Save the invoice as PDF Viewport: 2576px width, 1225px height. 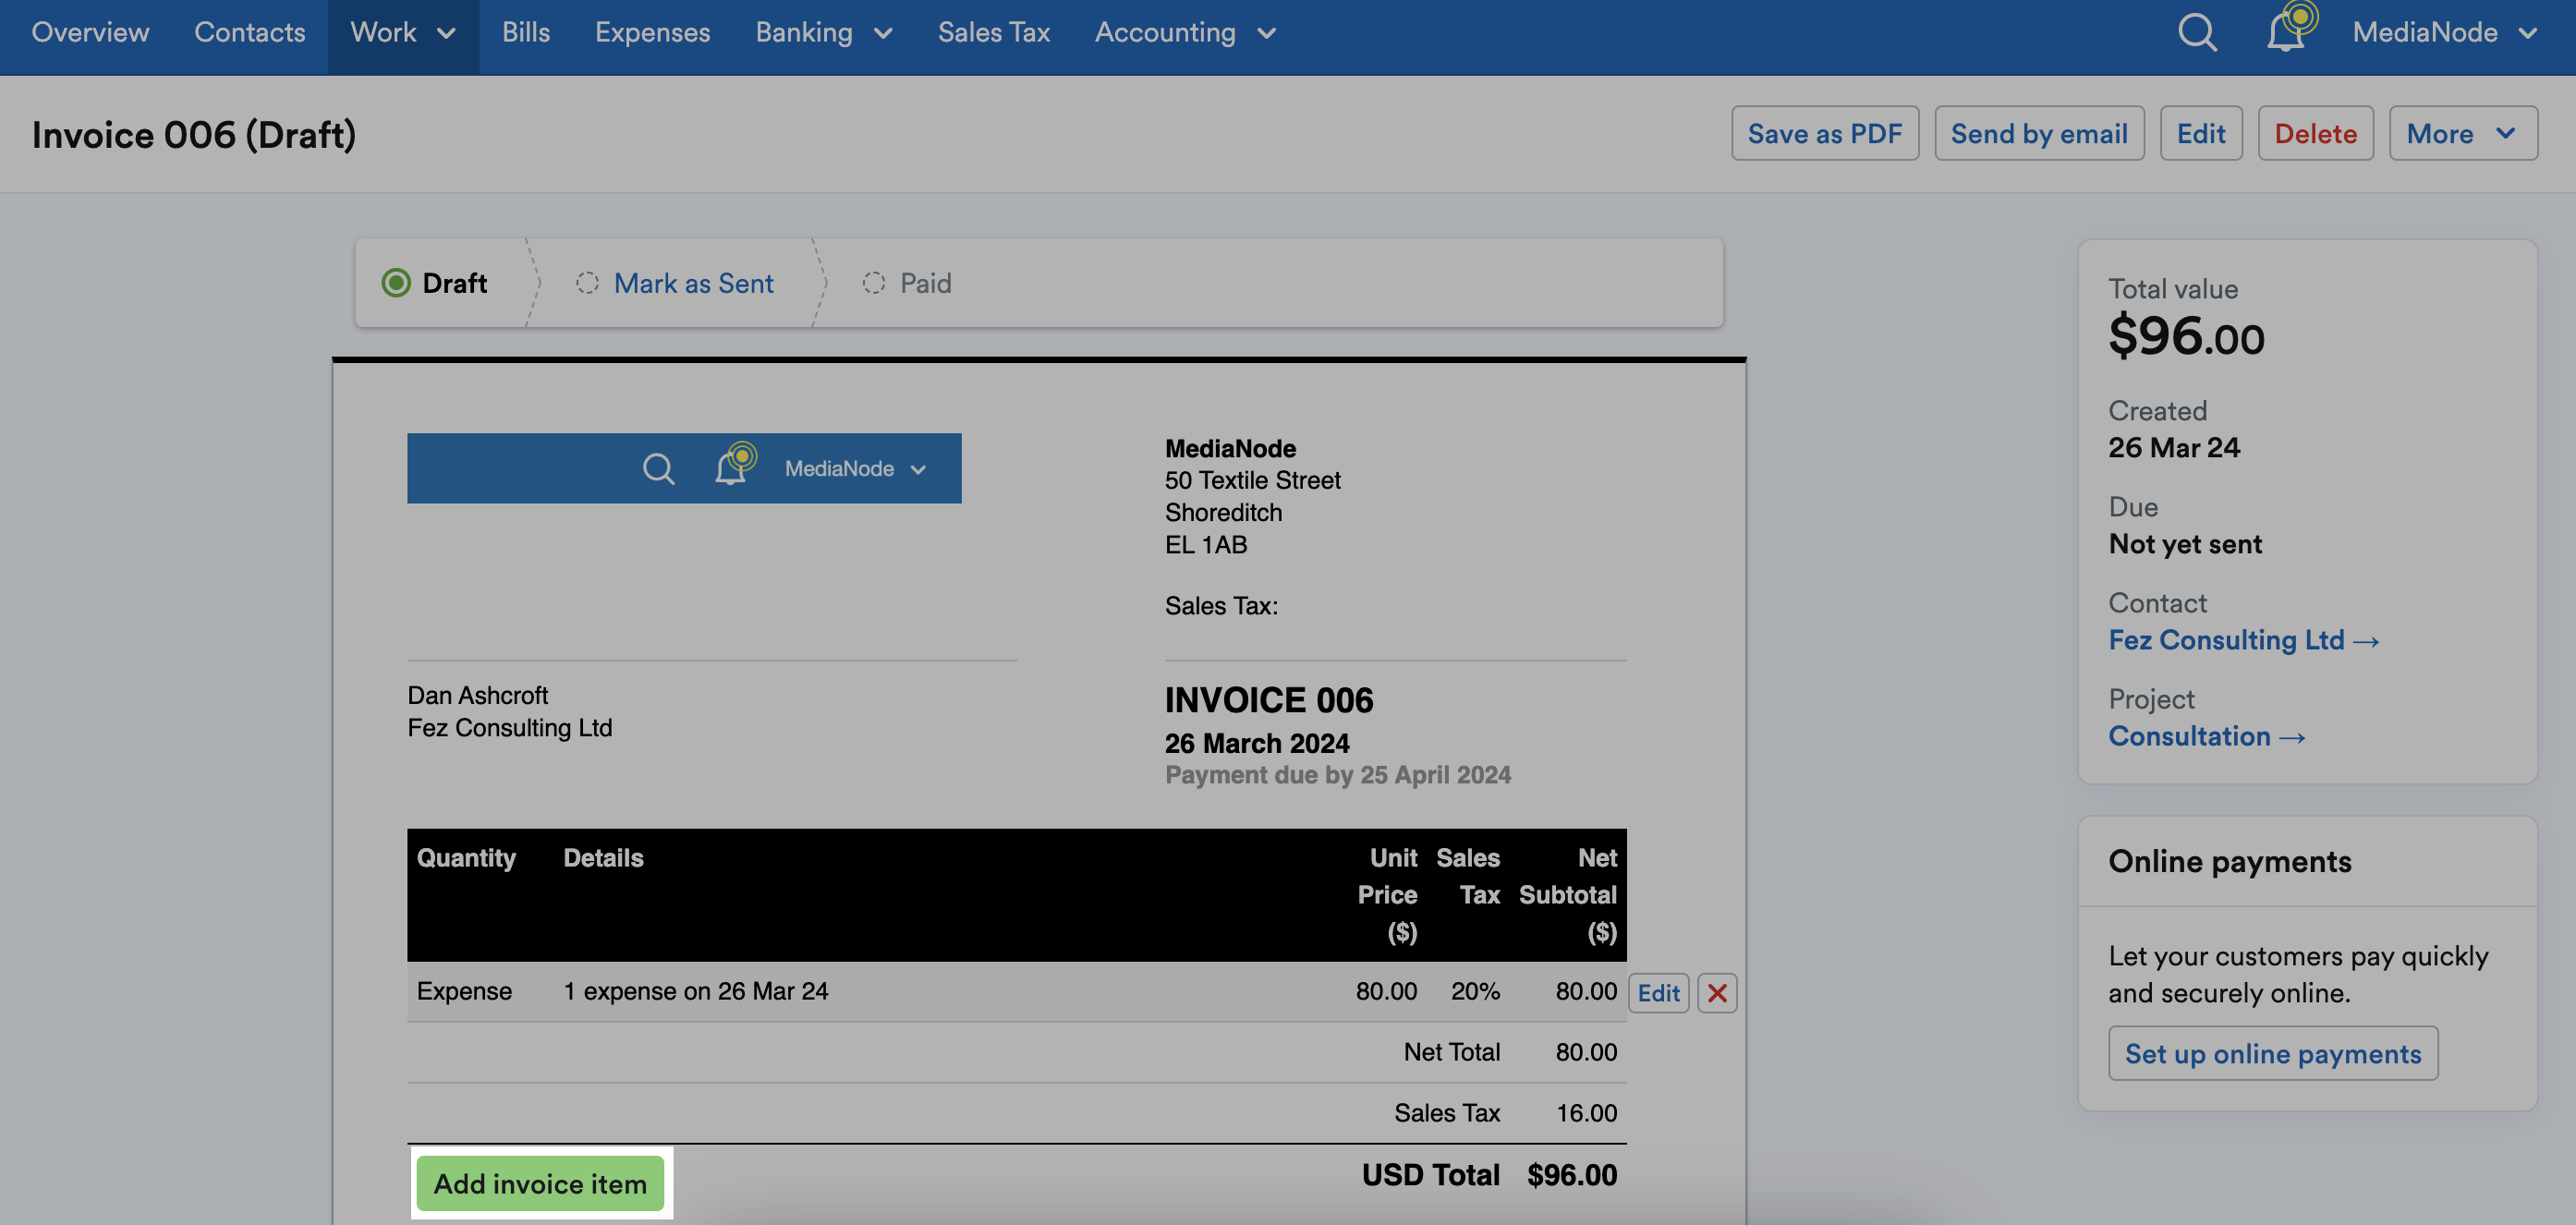[x=1824, y=133]
